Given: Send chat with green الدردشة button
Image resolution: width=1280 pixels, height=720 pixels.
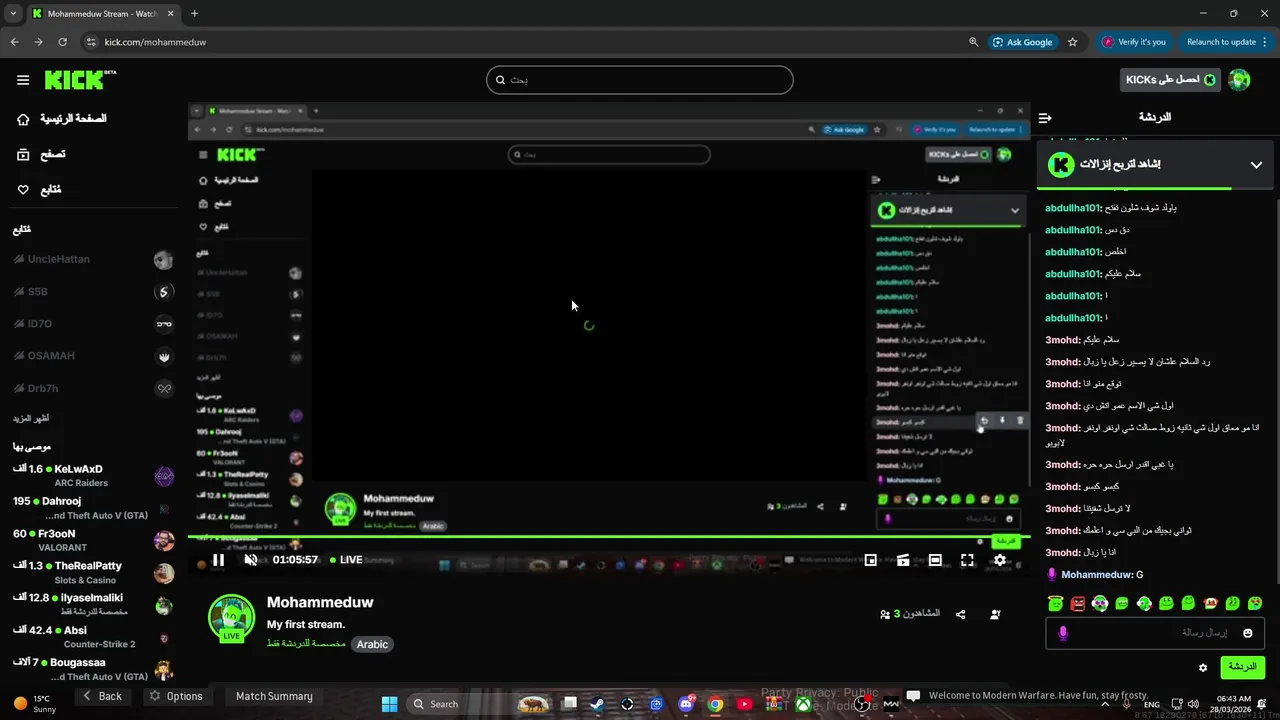Looking at the screenshot, I should coord(1242,667).
